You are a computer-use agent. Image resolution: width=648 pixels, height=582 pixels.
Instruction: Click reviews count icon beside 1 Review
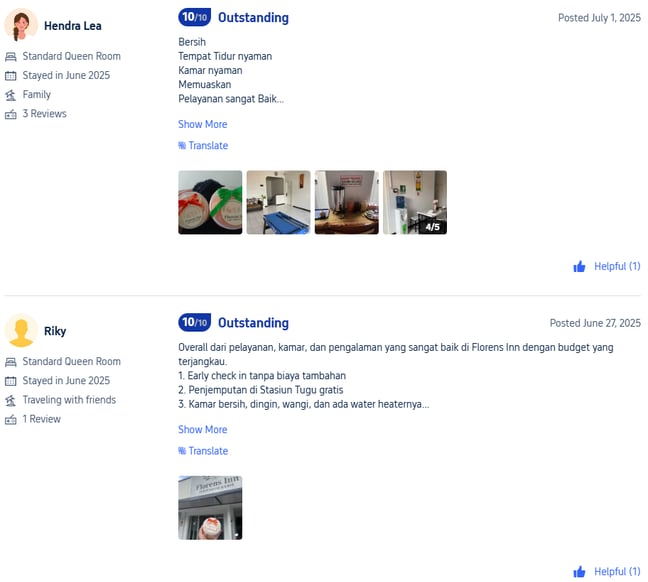11,420
